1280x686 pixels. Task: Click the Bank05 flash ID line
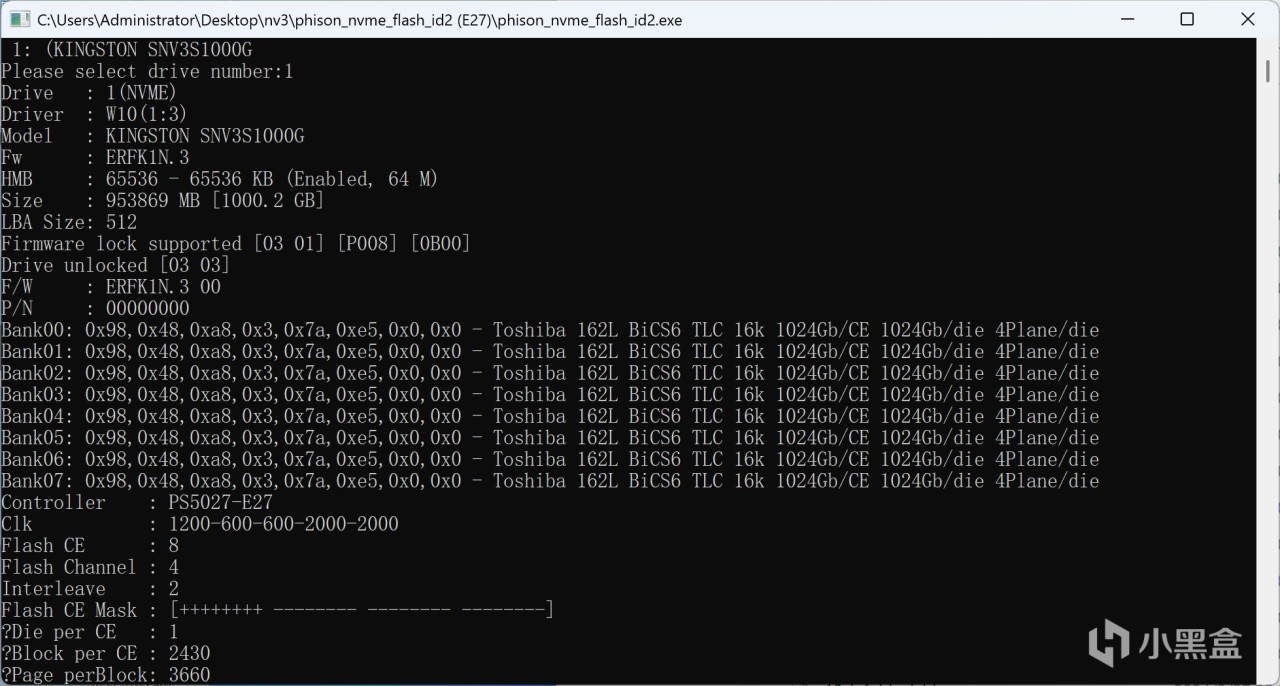tap(550, 437)
